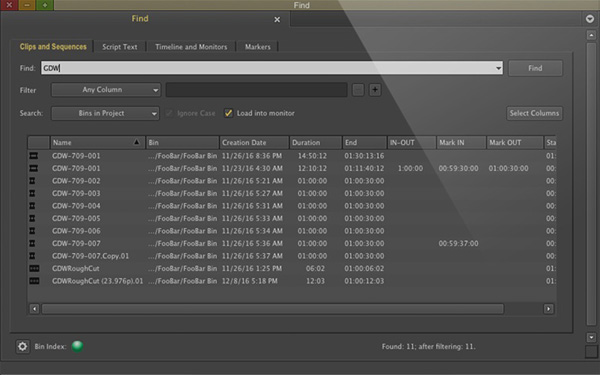The height and width of the screenshot is (375, 600).
Task: Open the Any Column filter dropdown
Action: 106,90
